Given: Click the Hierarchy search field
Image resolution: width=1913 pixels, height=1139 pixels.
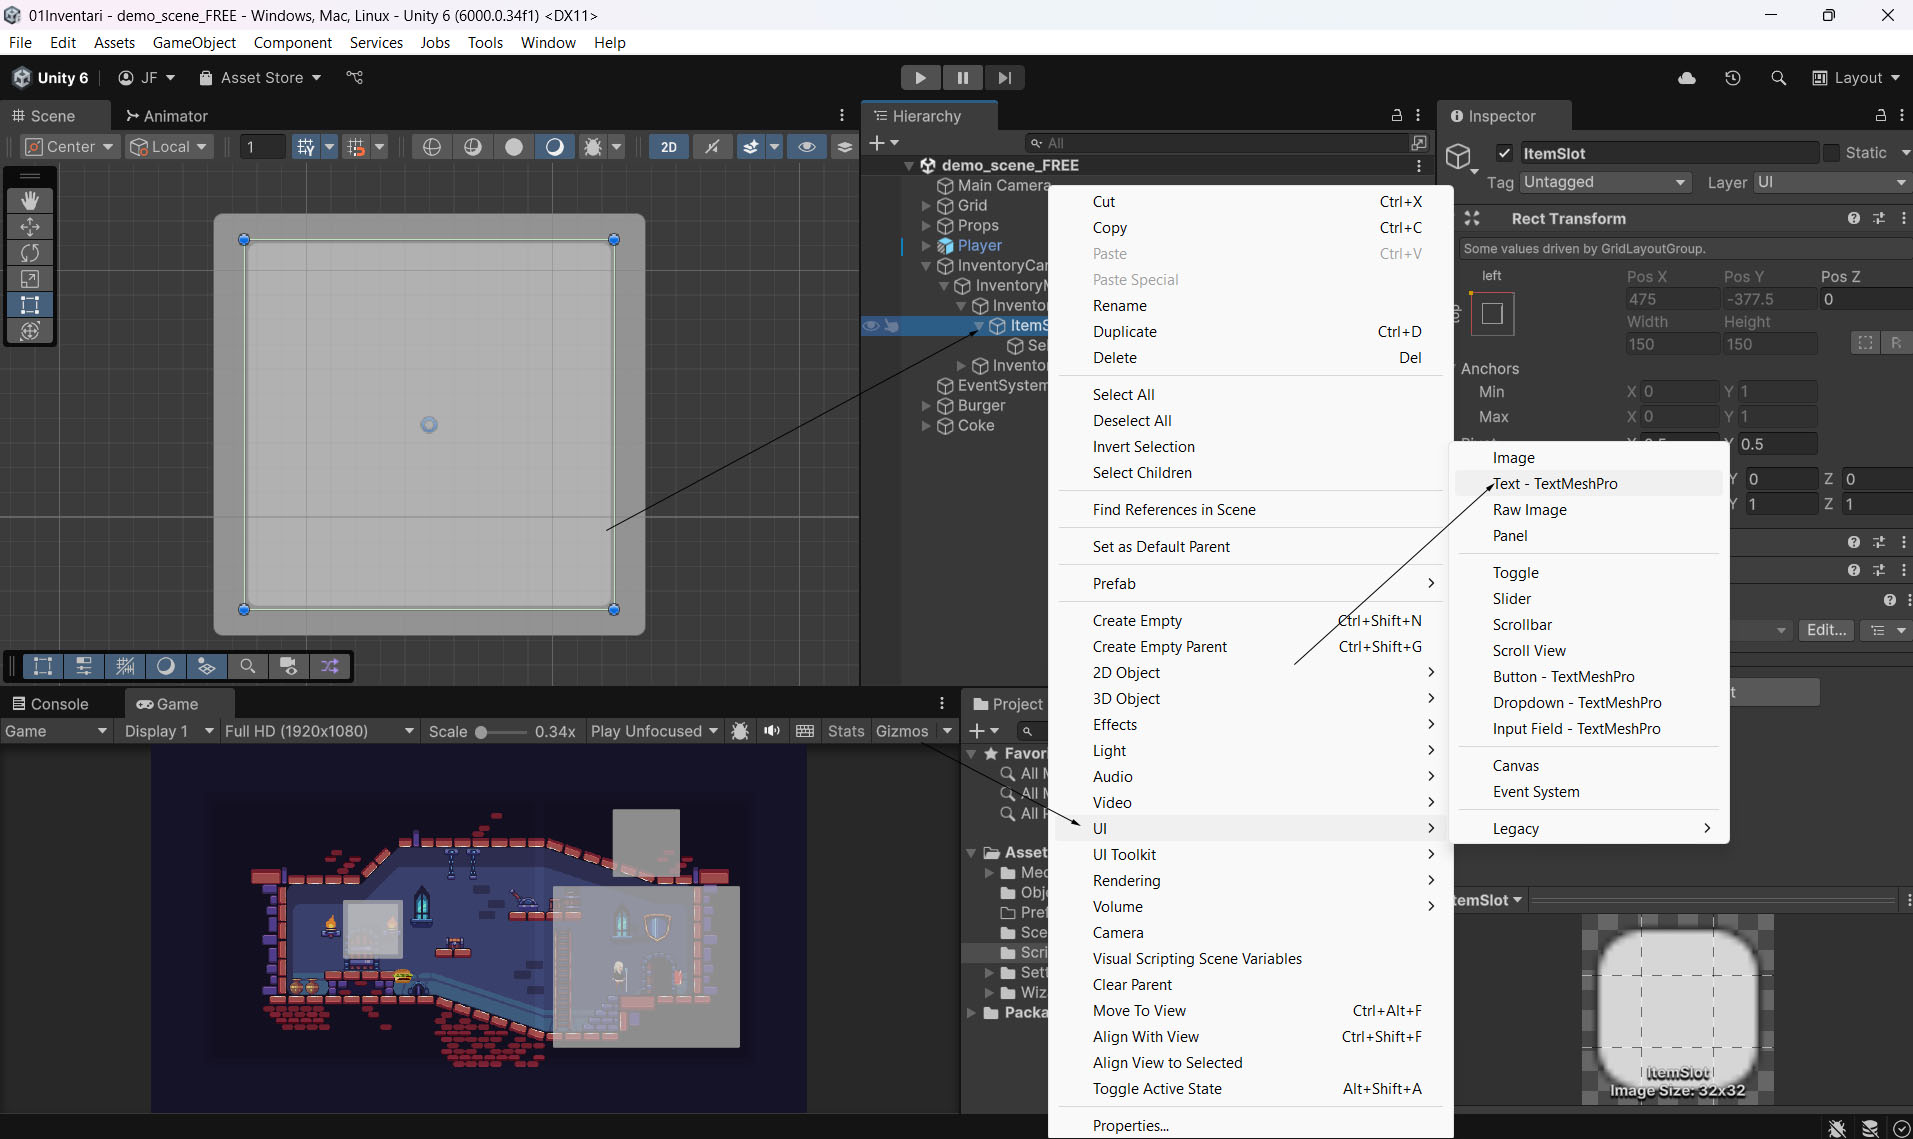Looking at the screenshot, I should [1220, 143].
